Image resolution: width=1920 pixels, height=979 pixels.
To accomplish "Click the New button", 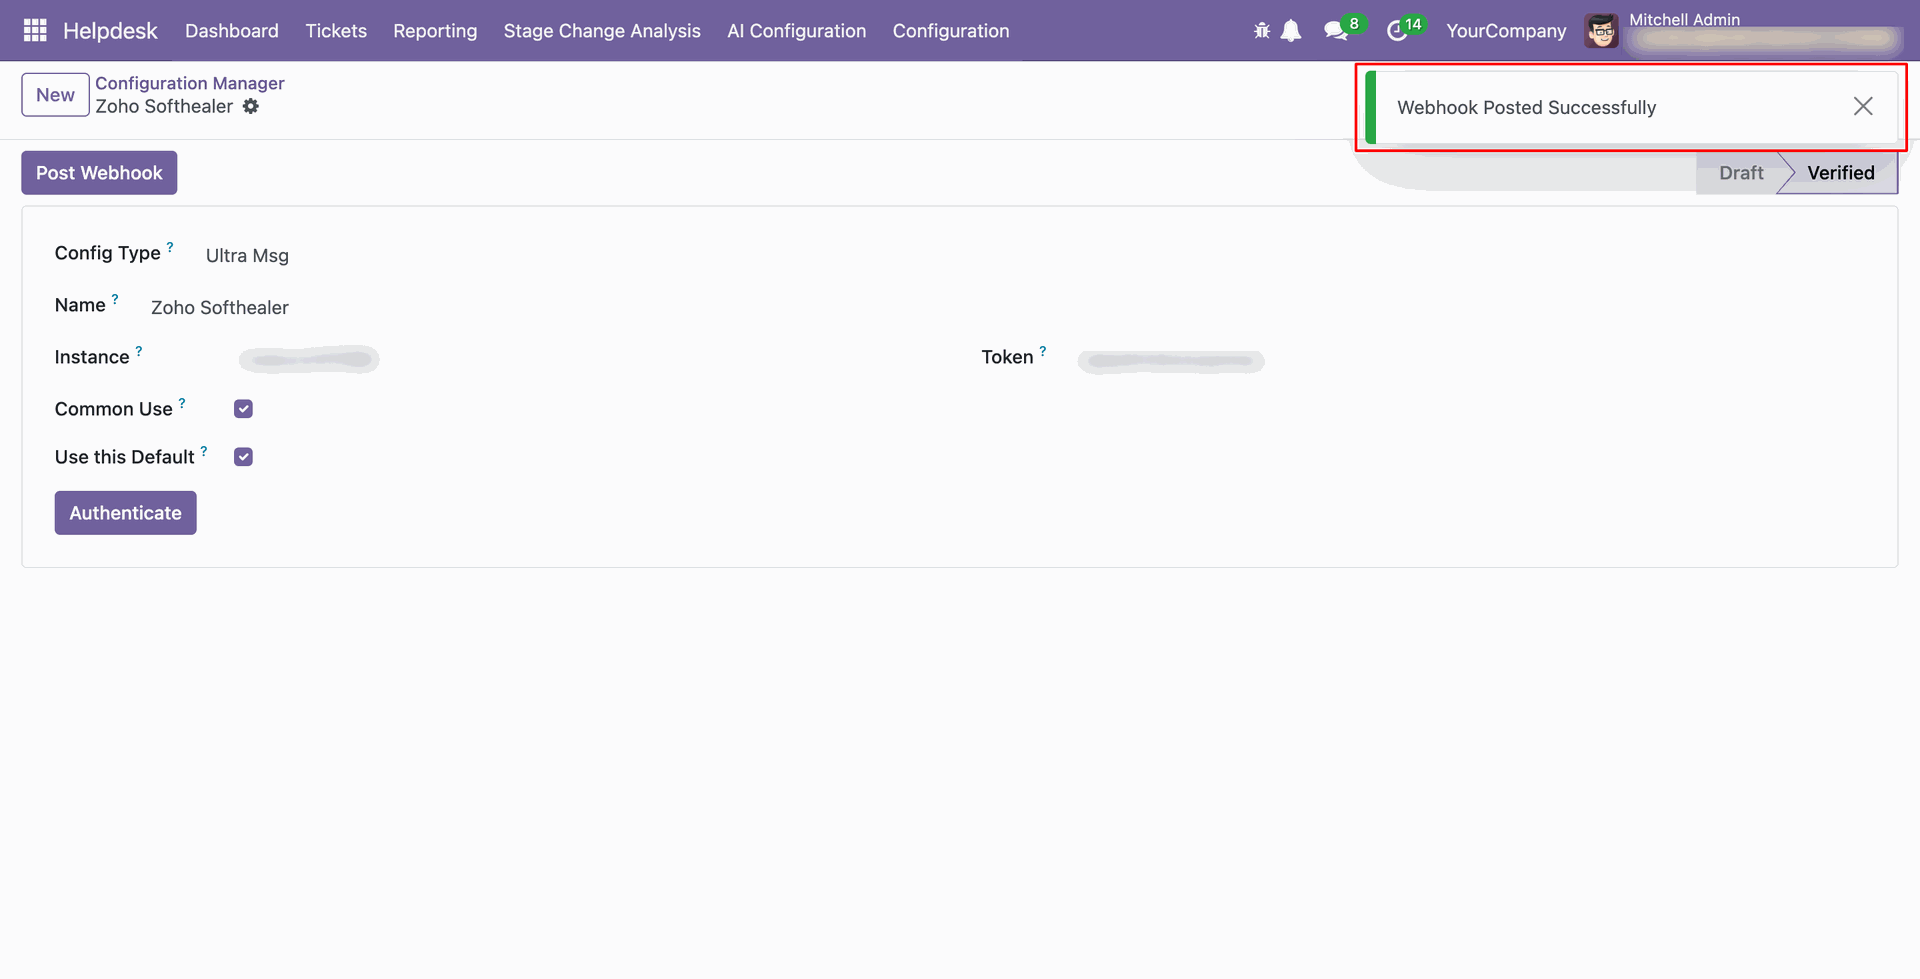I will 55,95.
